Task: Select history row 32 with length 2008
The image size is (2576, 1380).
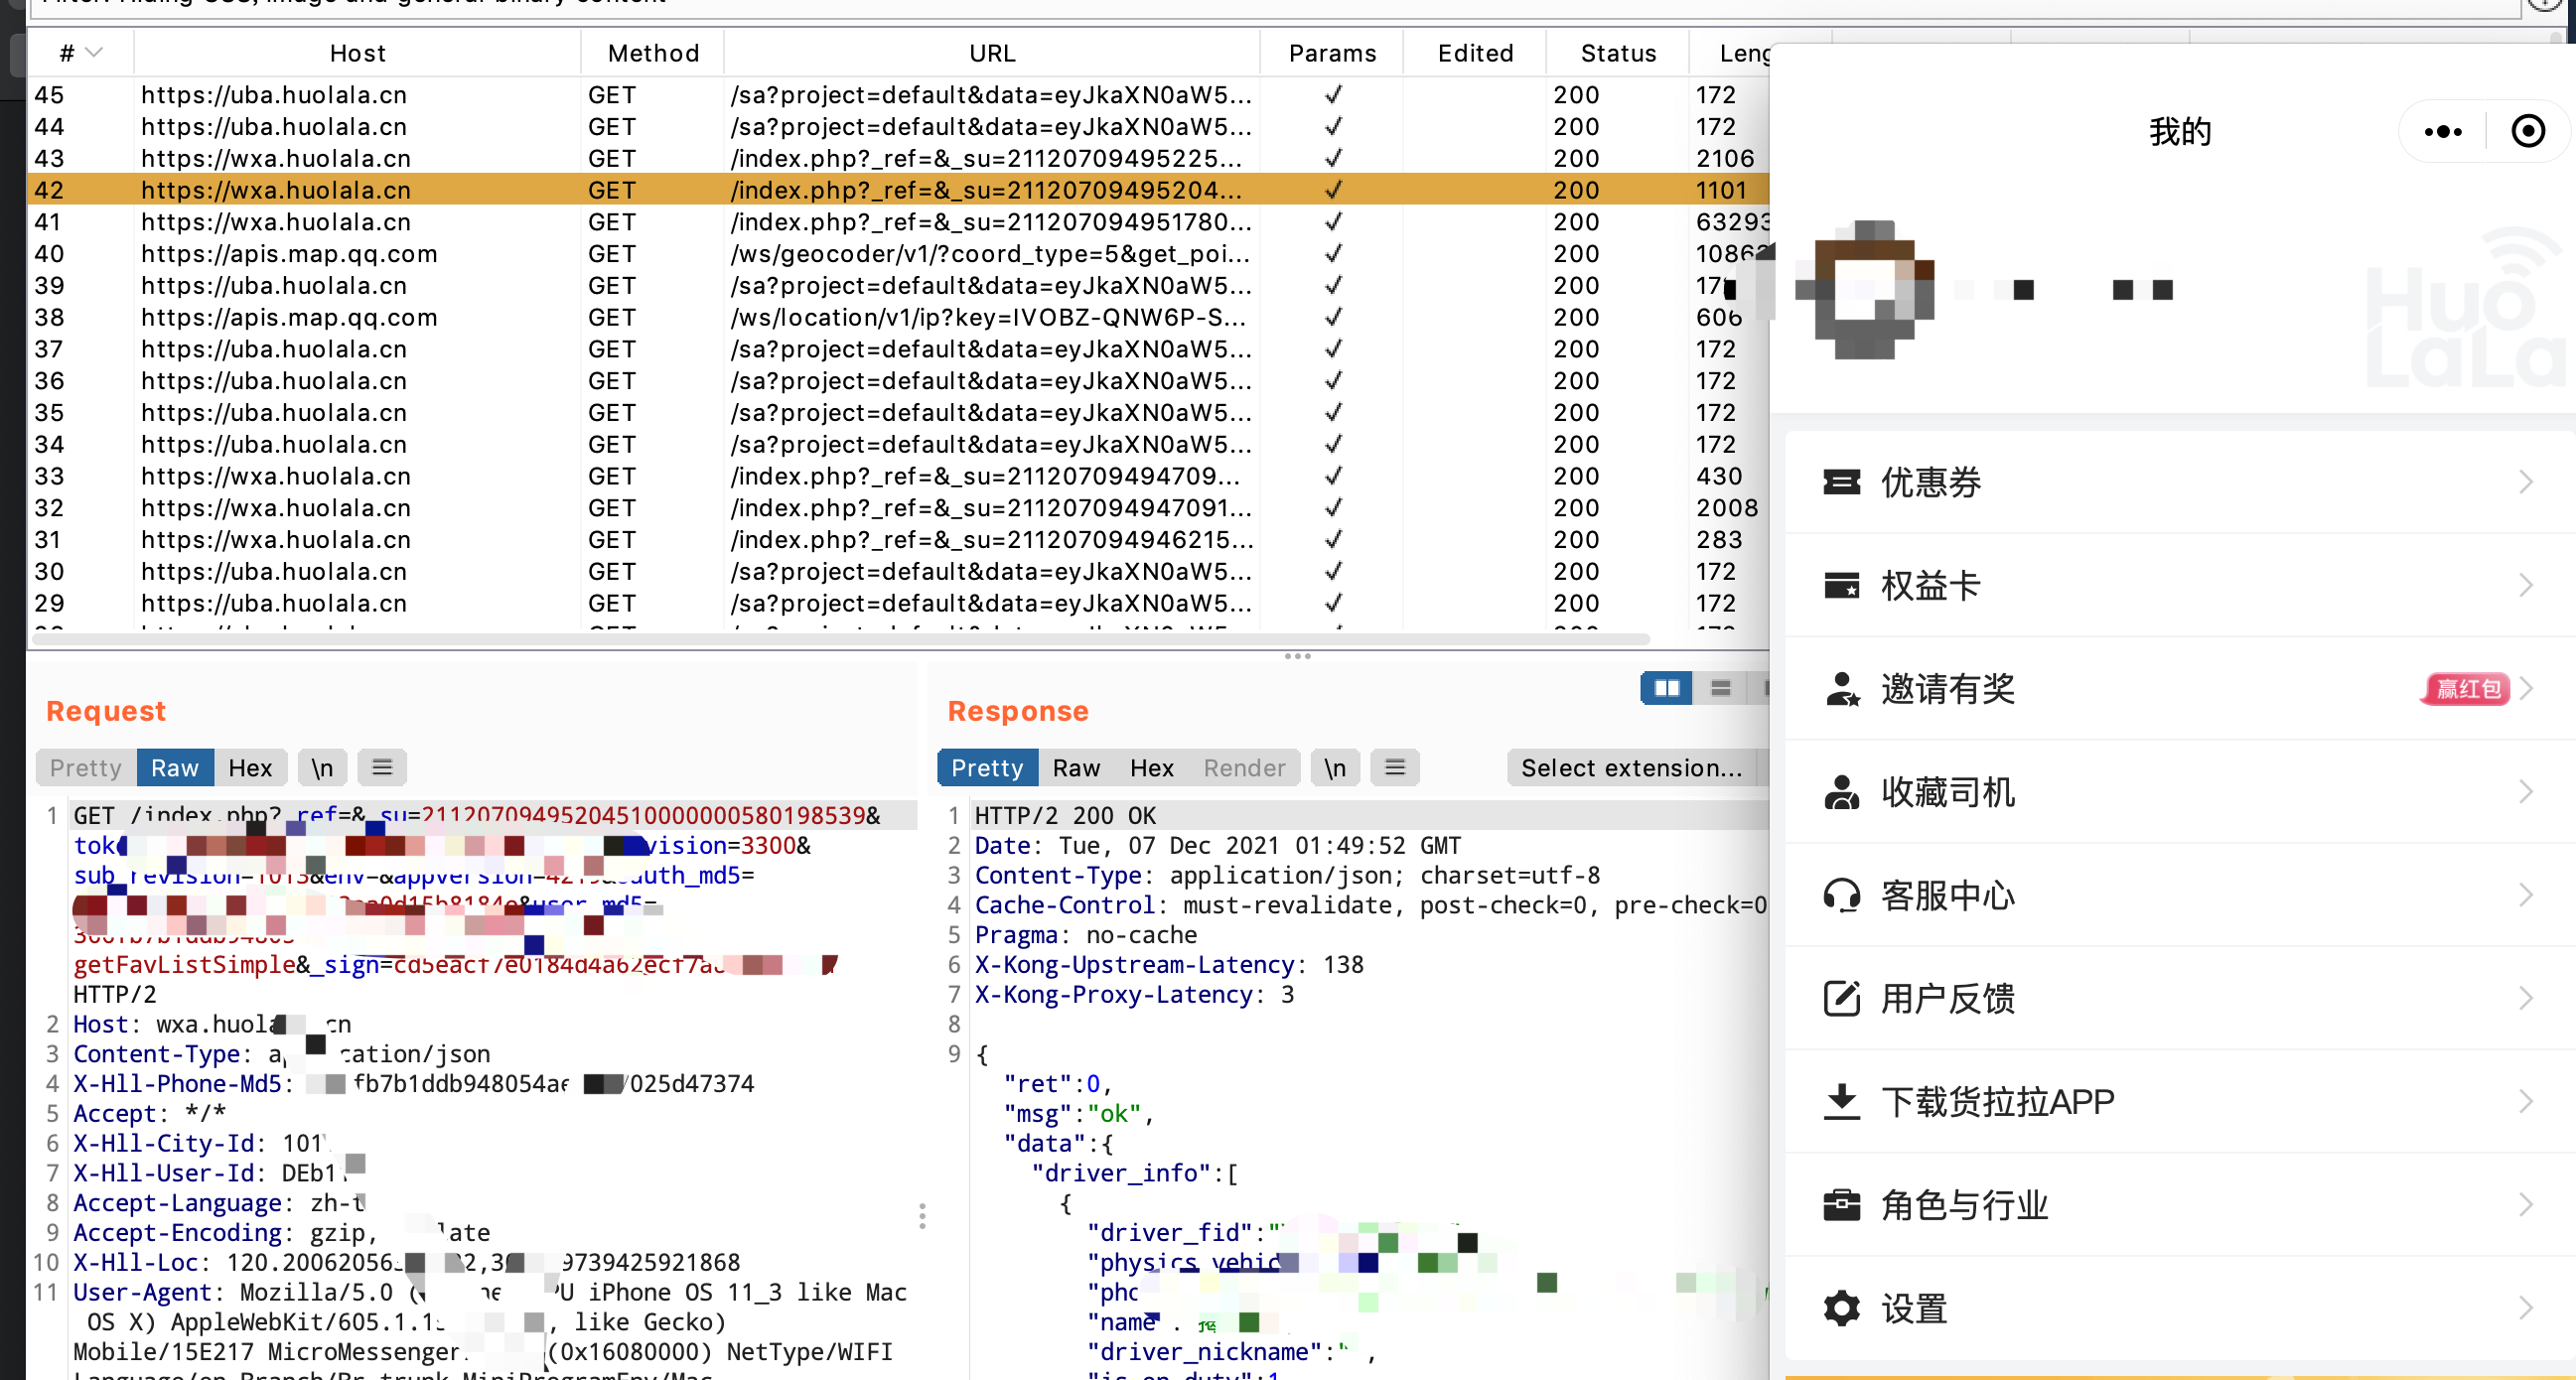Action: 898,508
